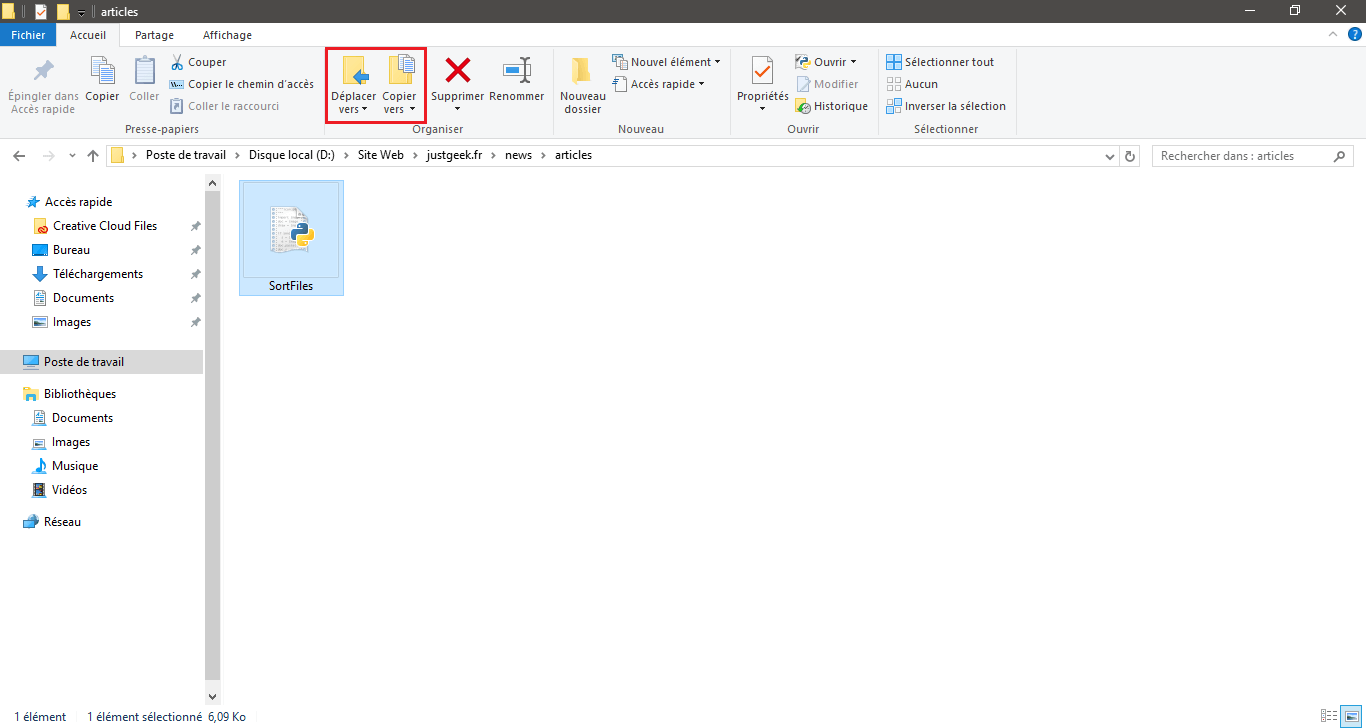
Task: Open Accès rapide in the sidebar
Action: [78, 202]
